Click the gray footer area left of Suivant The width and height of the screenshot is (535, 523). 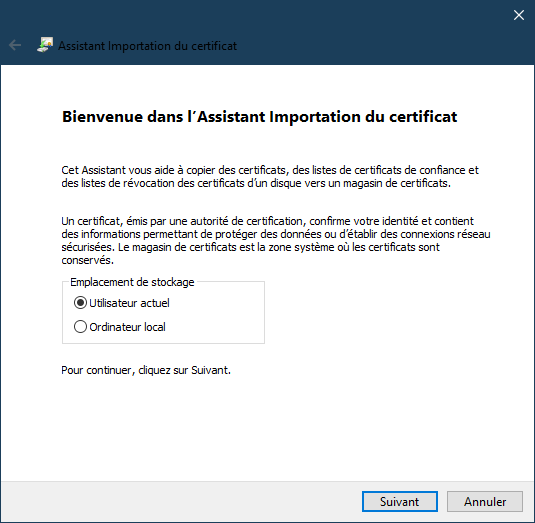[x=181, y=502]
